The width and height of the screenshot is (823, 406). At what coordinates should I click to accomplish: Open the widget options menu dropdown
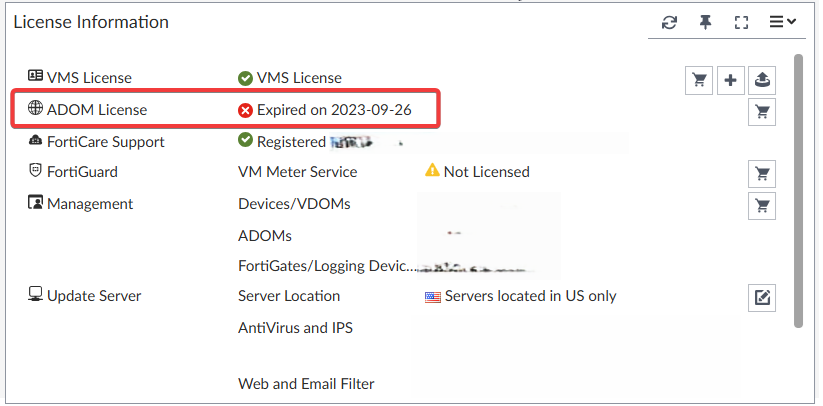(782, 23)
